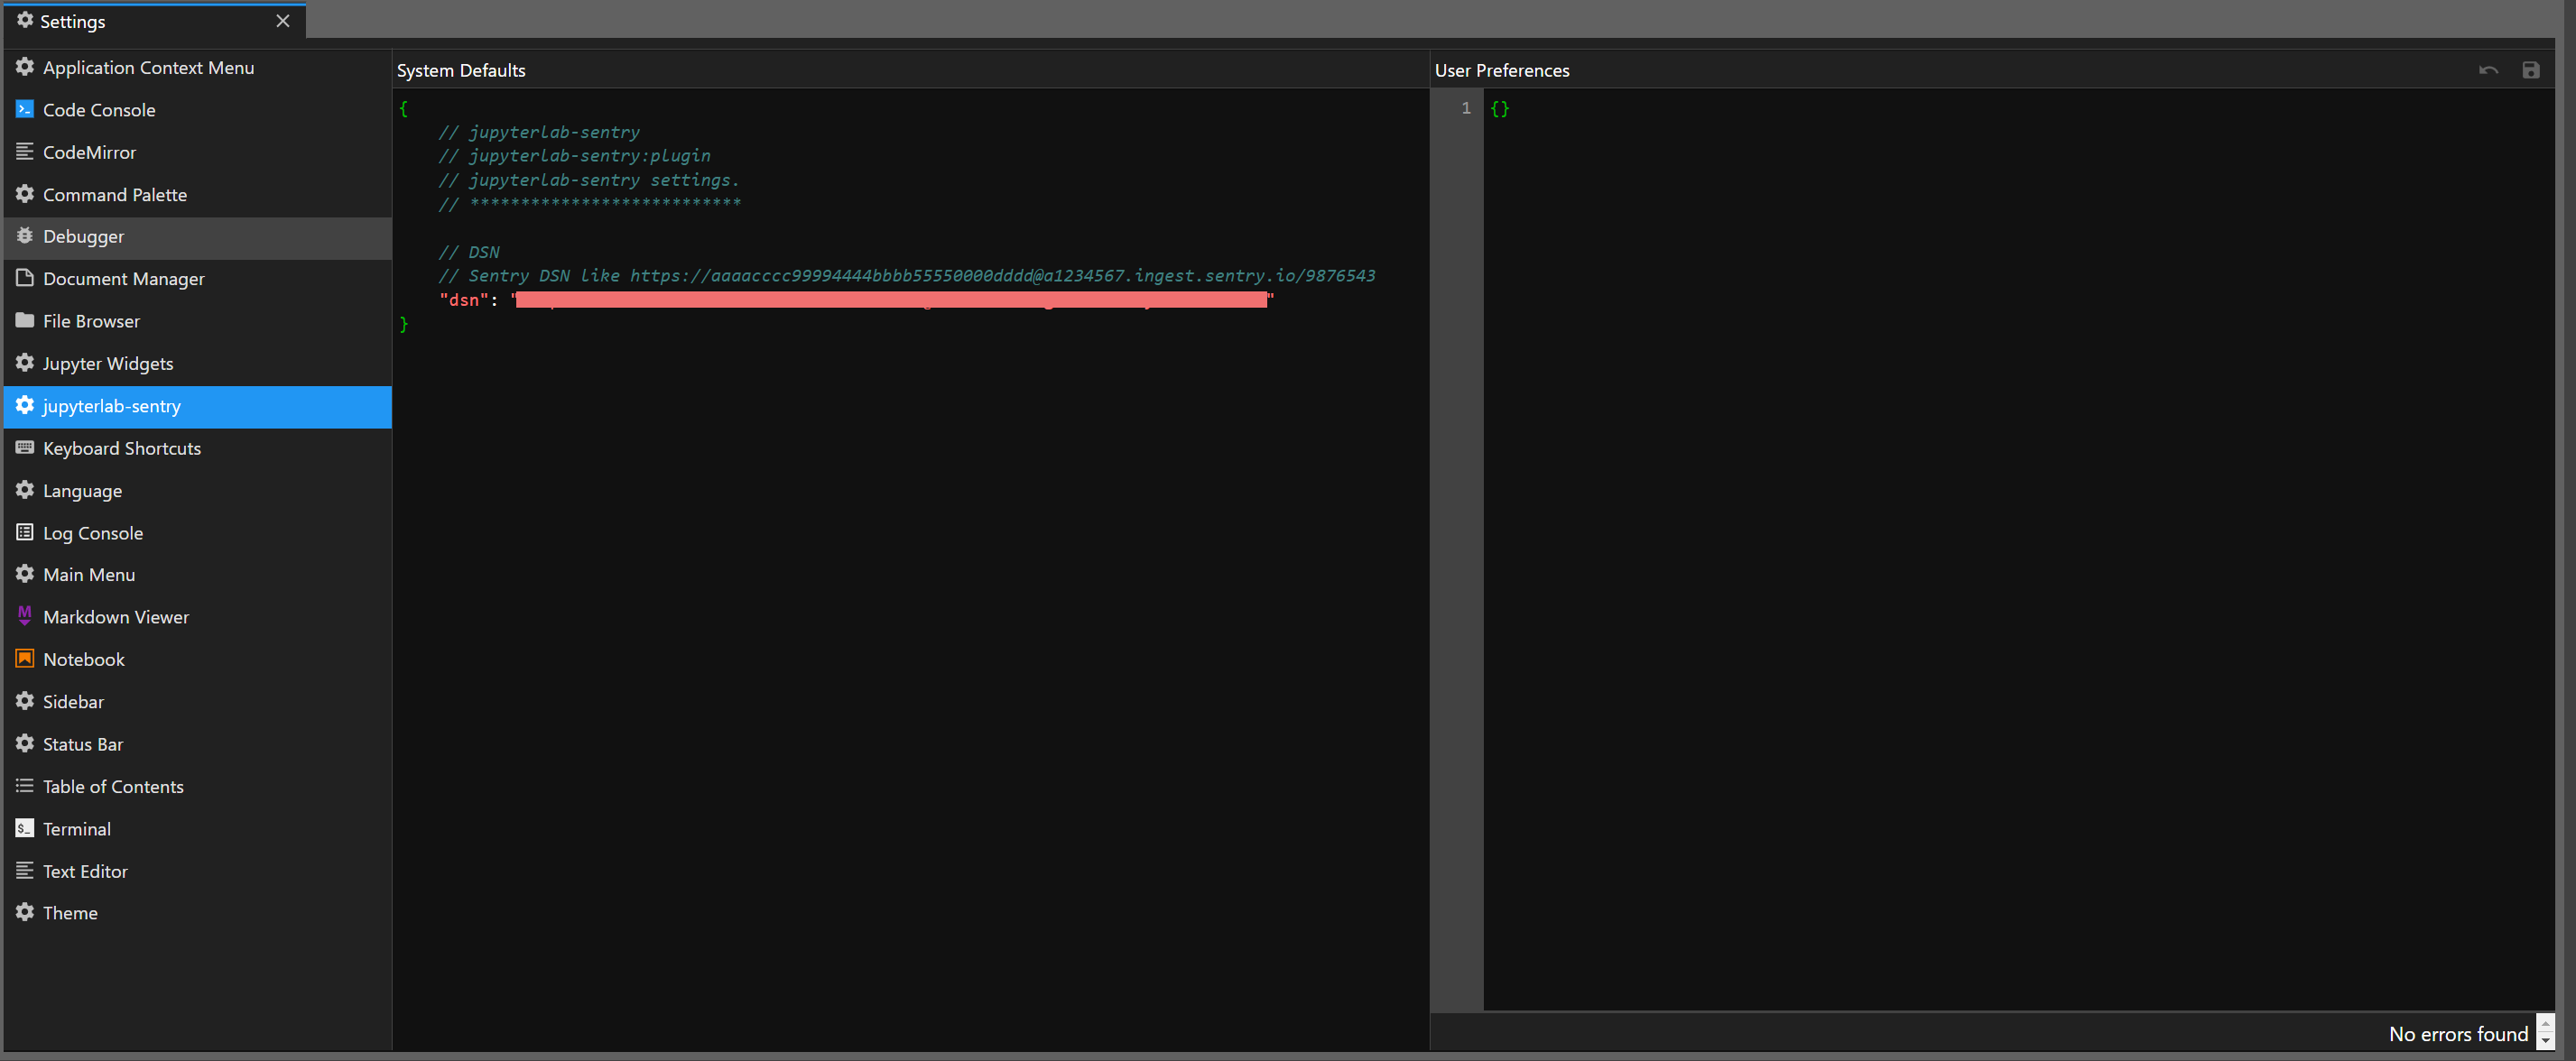Open Markdown Viewer settings

pos(198,617)
